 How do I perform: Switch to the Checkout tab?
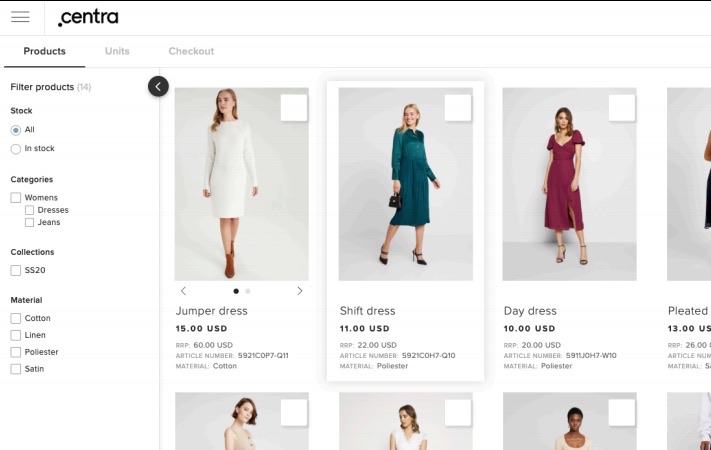coord(191,51)
